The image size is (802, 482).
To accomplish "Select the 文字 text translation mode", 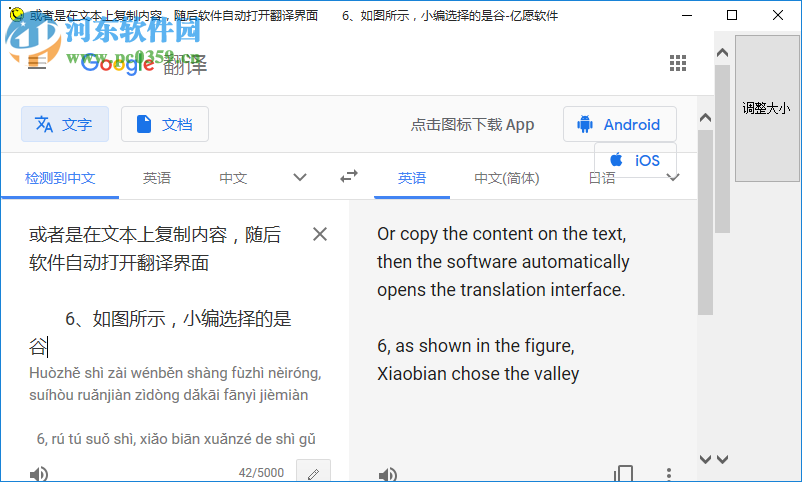I will 64,124.
